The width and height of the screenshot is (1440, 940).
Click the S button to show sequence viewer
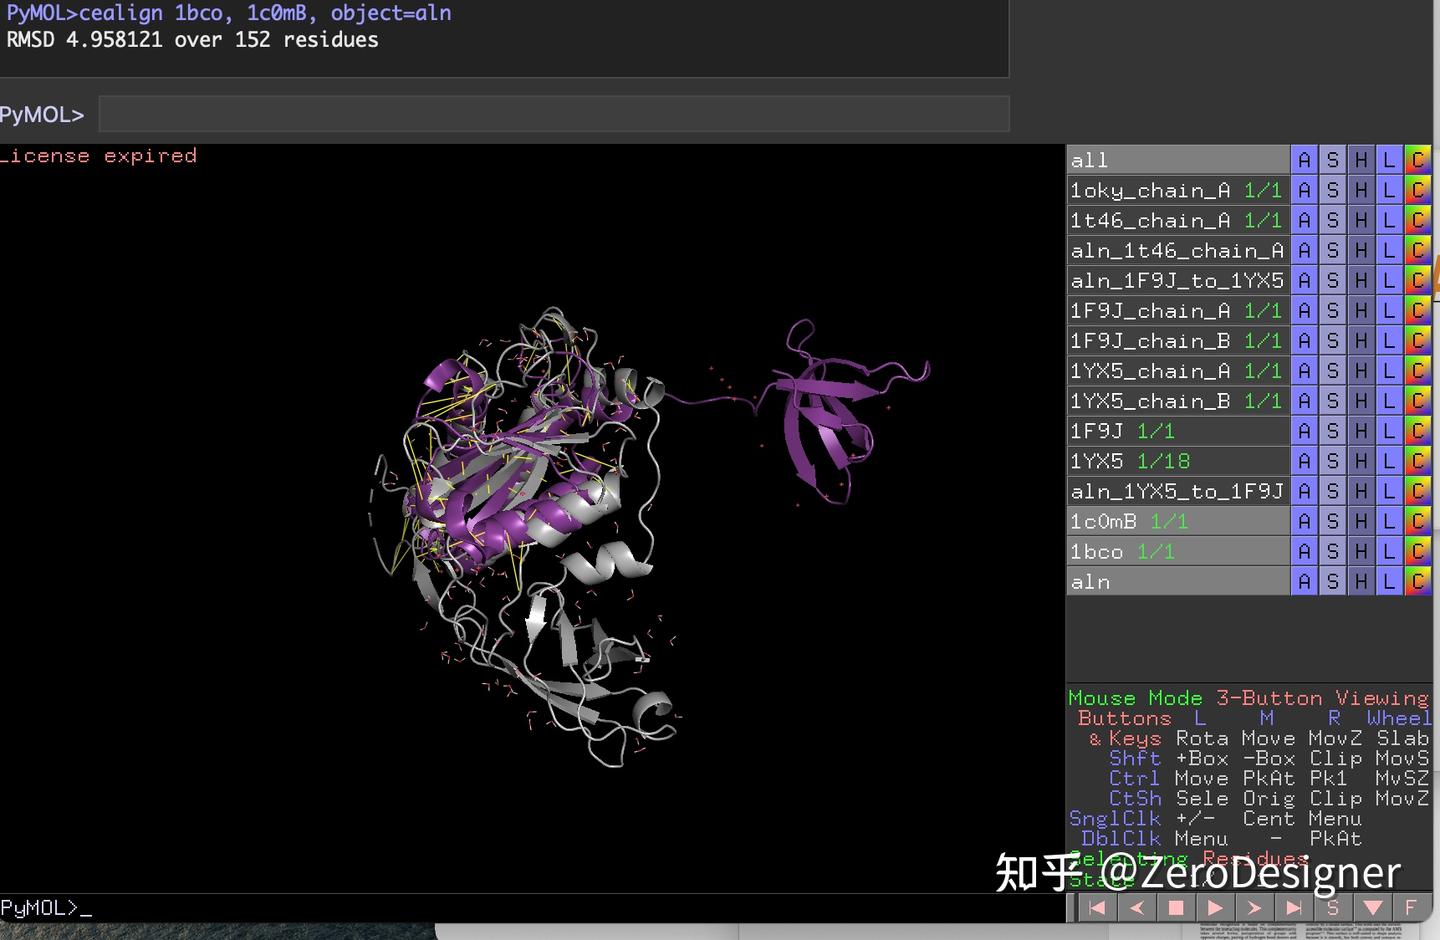coord(1333,907)
